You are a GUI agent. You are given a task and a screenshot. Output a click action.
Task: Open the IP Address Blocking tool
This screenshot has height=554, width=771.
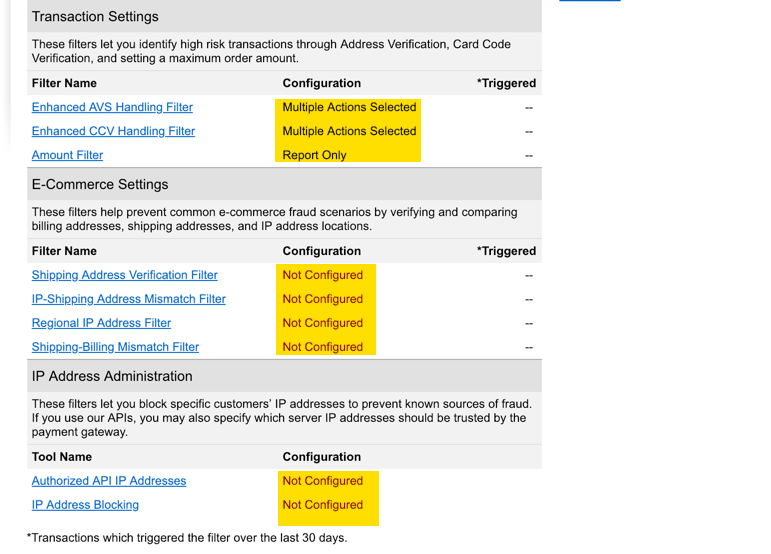[85, 505]
